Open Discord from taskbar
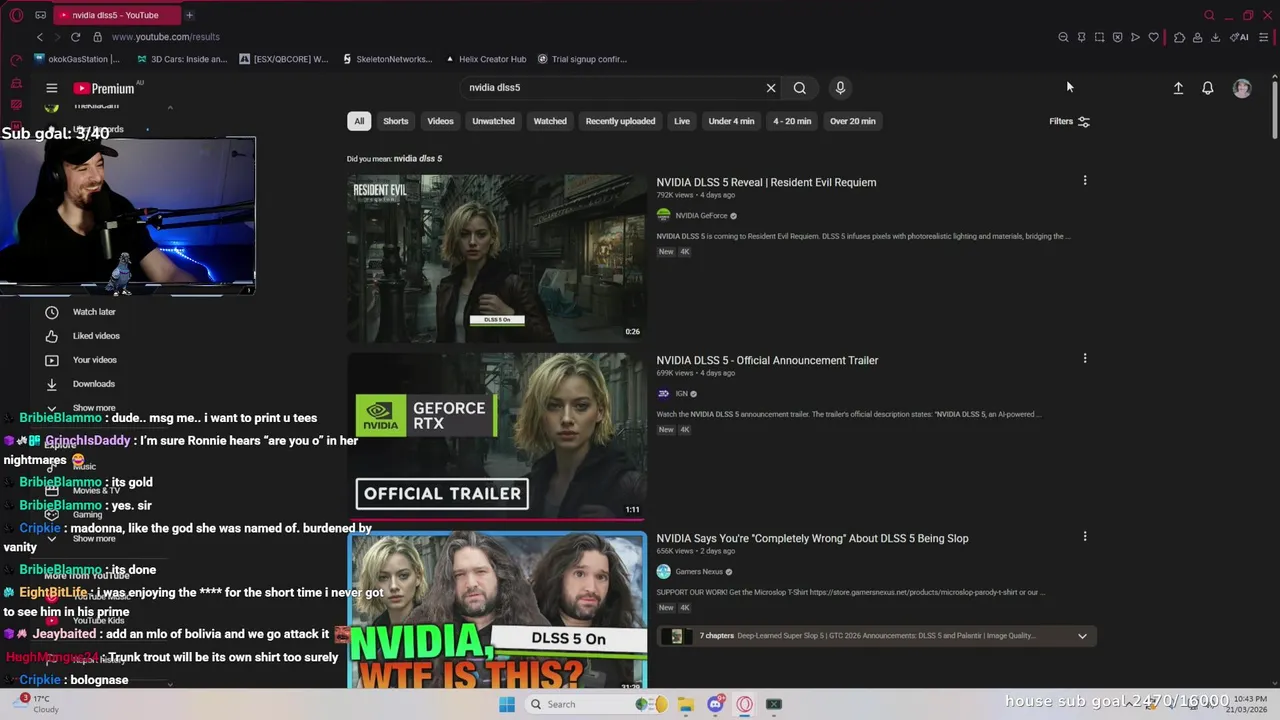 coord(715,704)
